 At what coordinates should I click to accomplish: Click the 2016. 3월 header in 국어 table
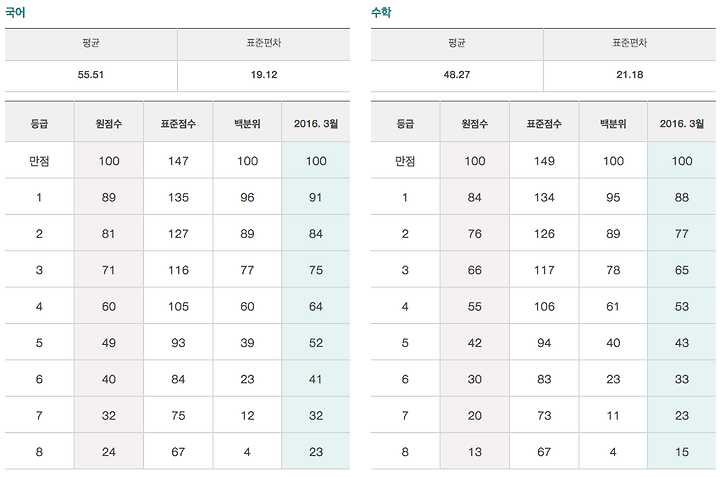click(x=316, y=124)
